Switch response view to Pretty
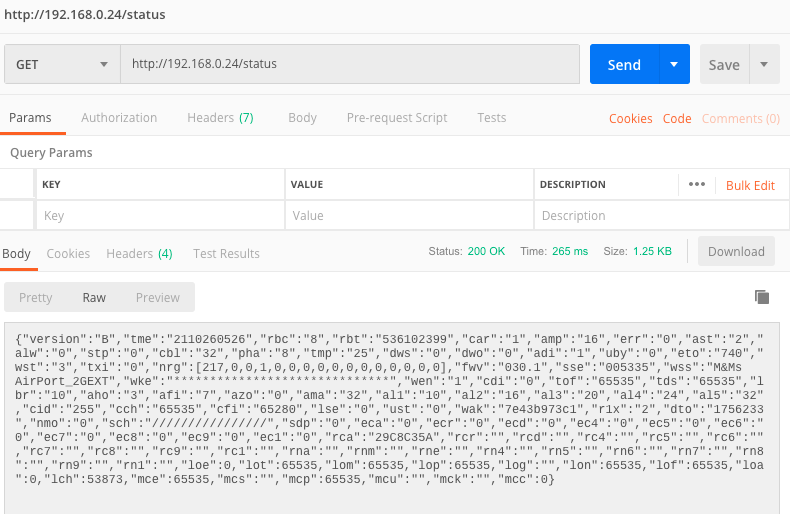The image size is (791, 514). tap(36, 297)
